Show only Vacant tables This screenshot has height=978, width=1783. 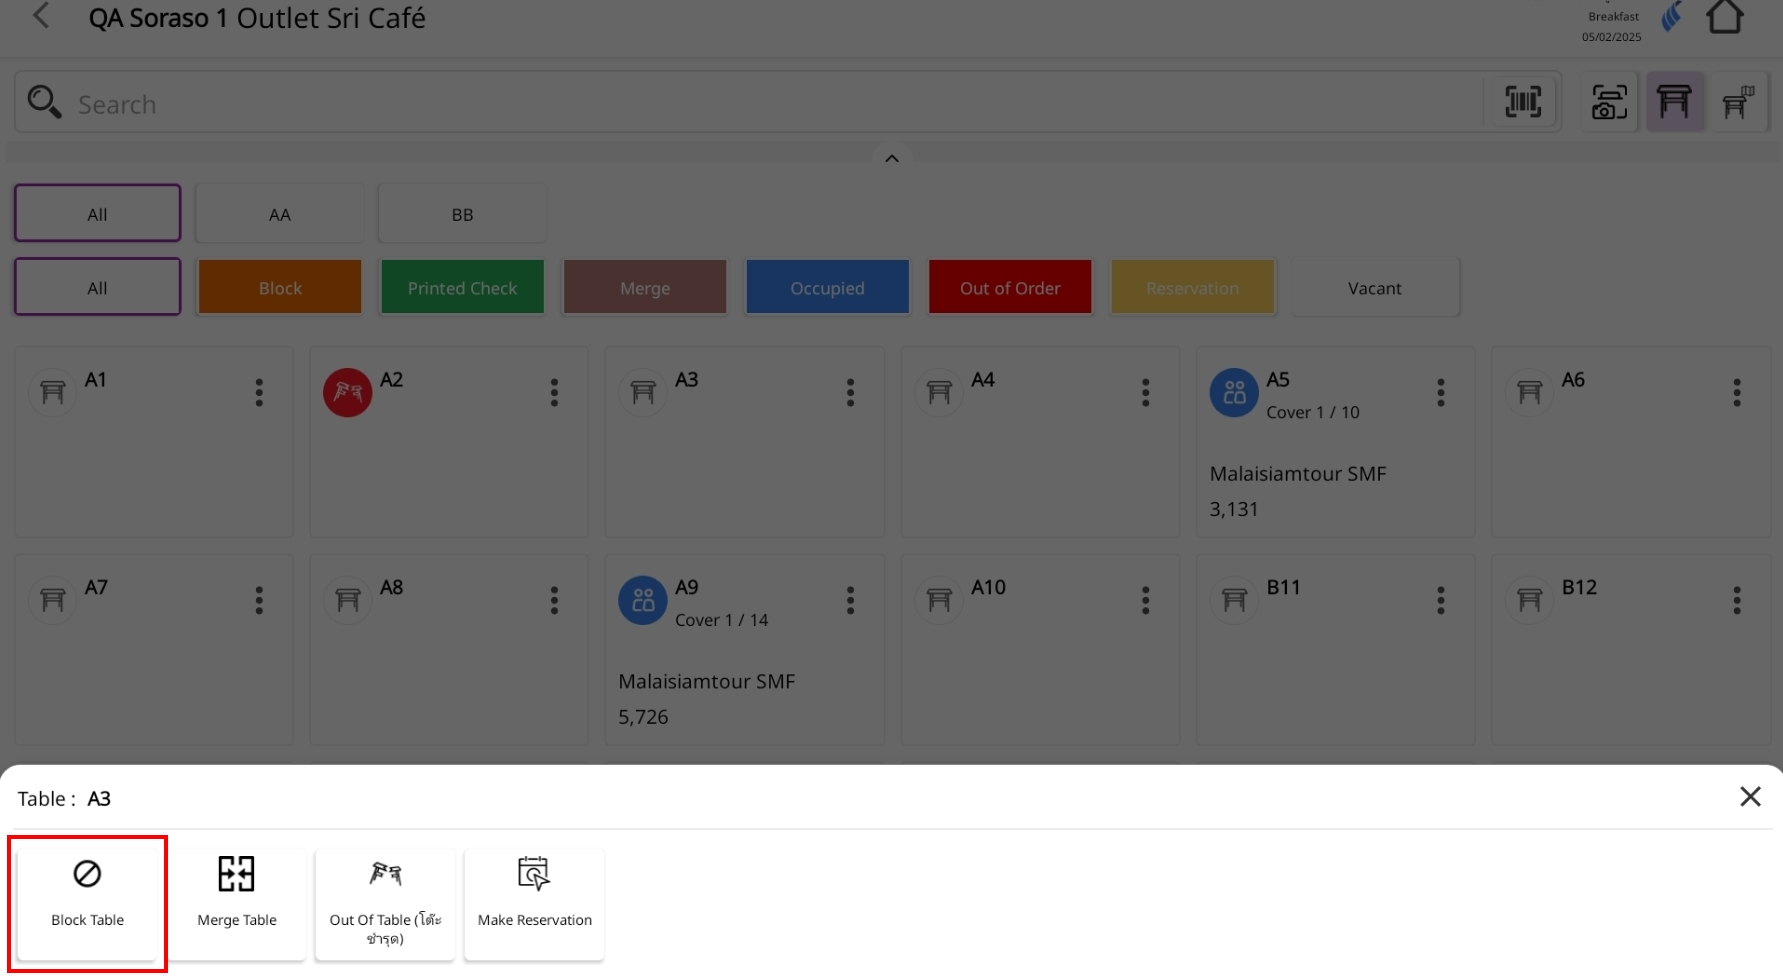click(1374, 288)
